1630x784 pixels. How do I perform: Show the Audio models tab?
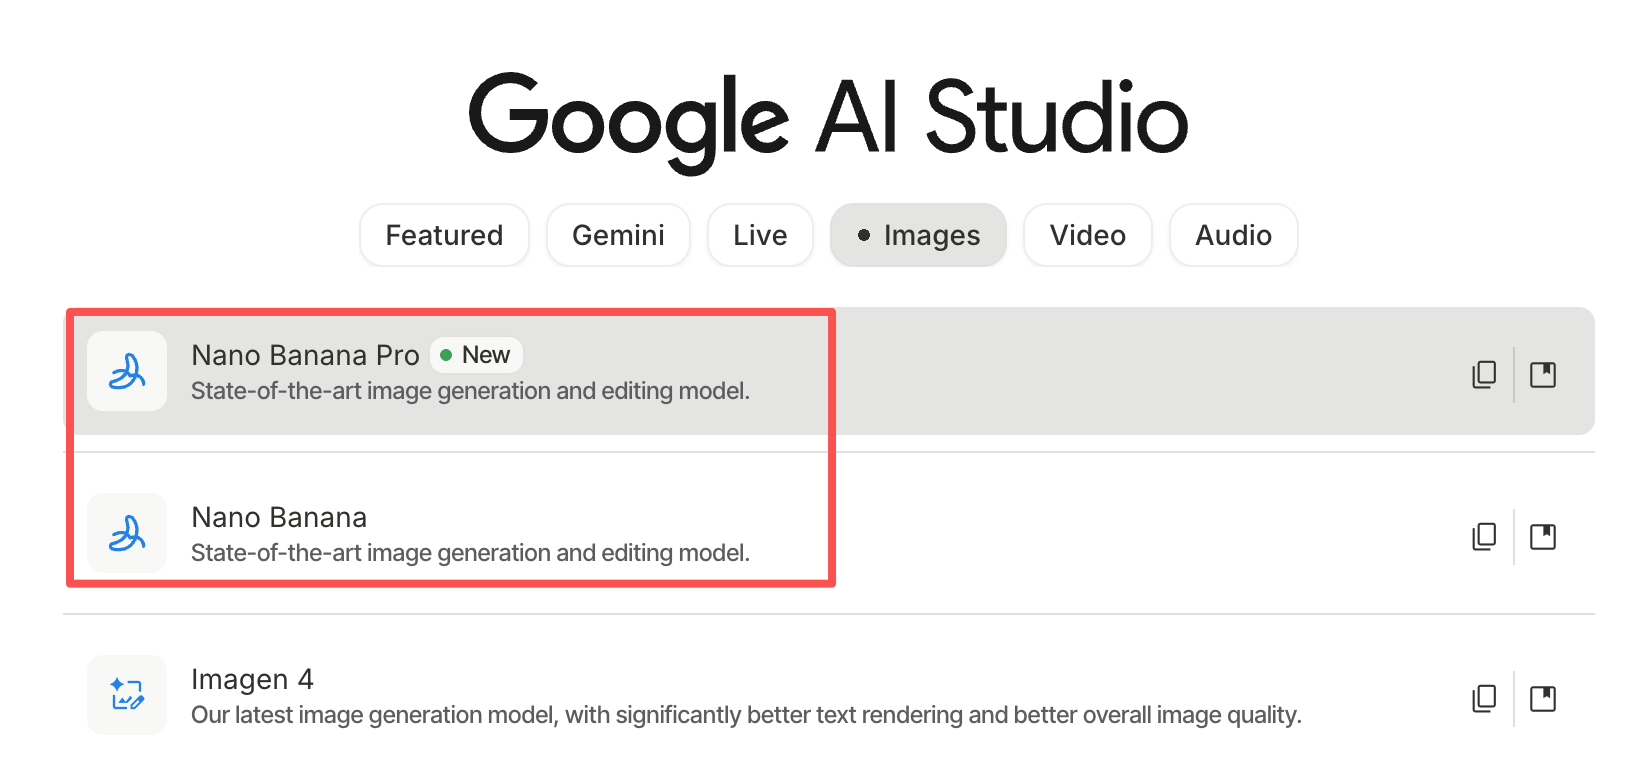[x=1233, y=235]
